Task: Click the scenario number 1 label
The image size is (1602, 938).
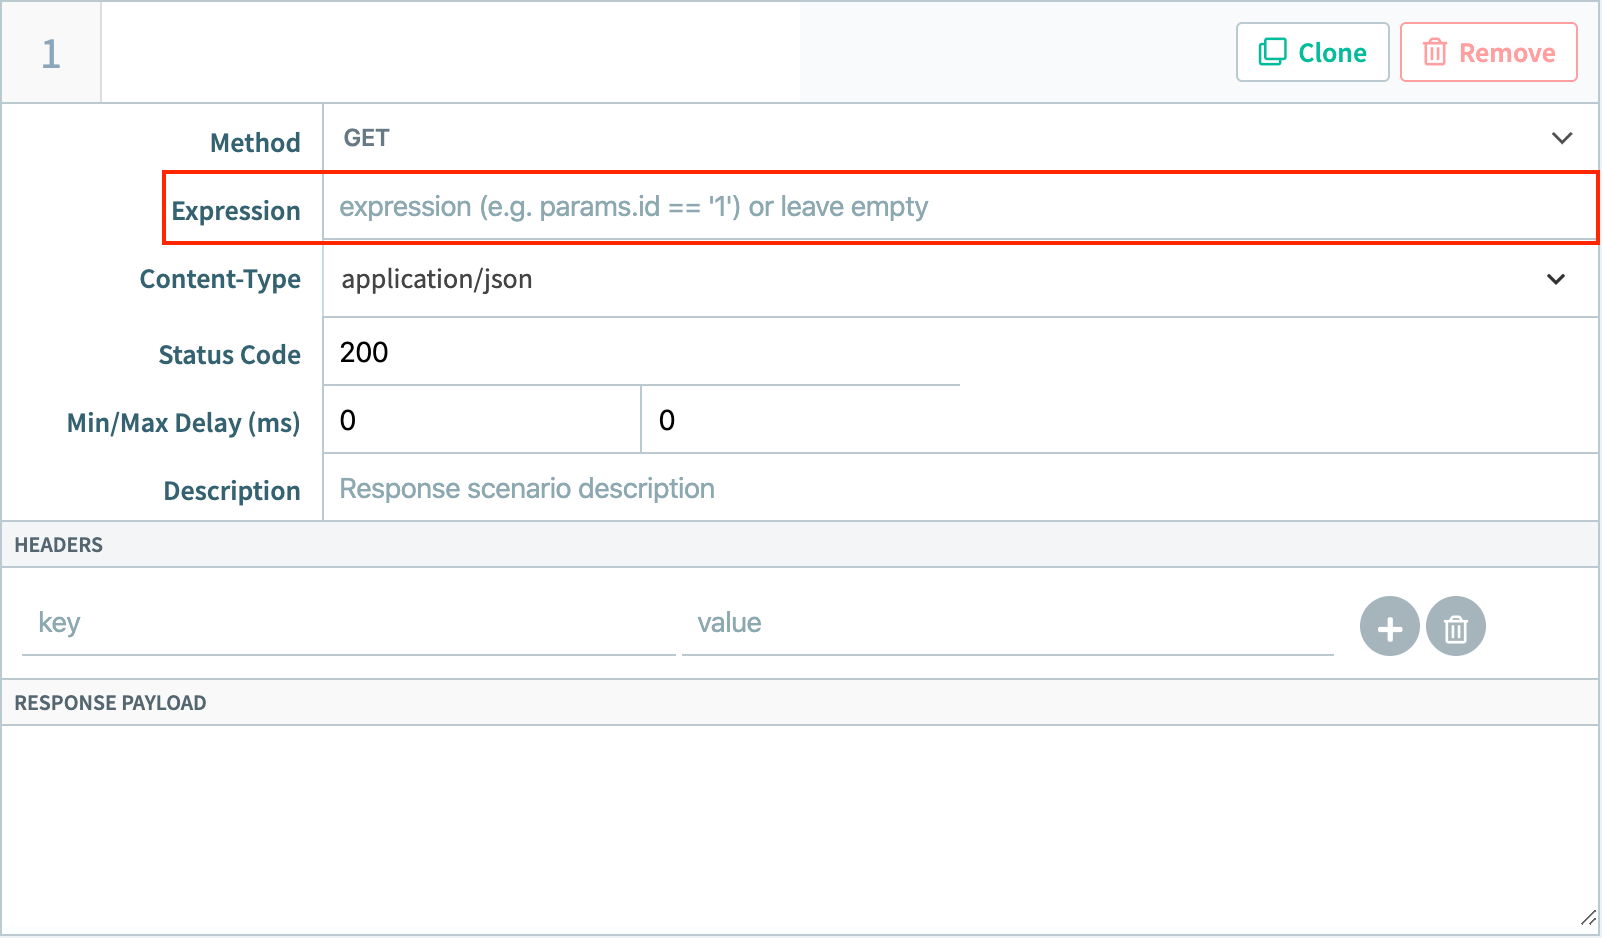Action: (51, 54)
